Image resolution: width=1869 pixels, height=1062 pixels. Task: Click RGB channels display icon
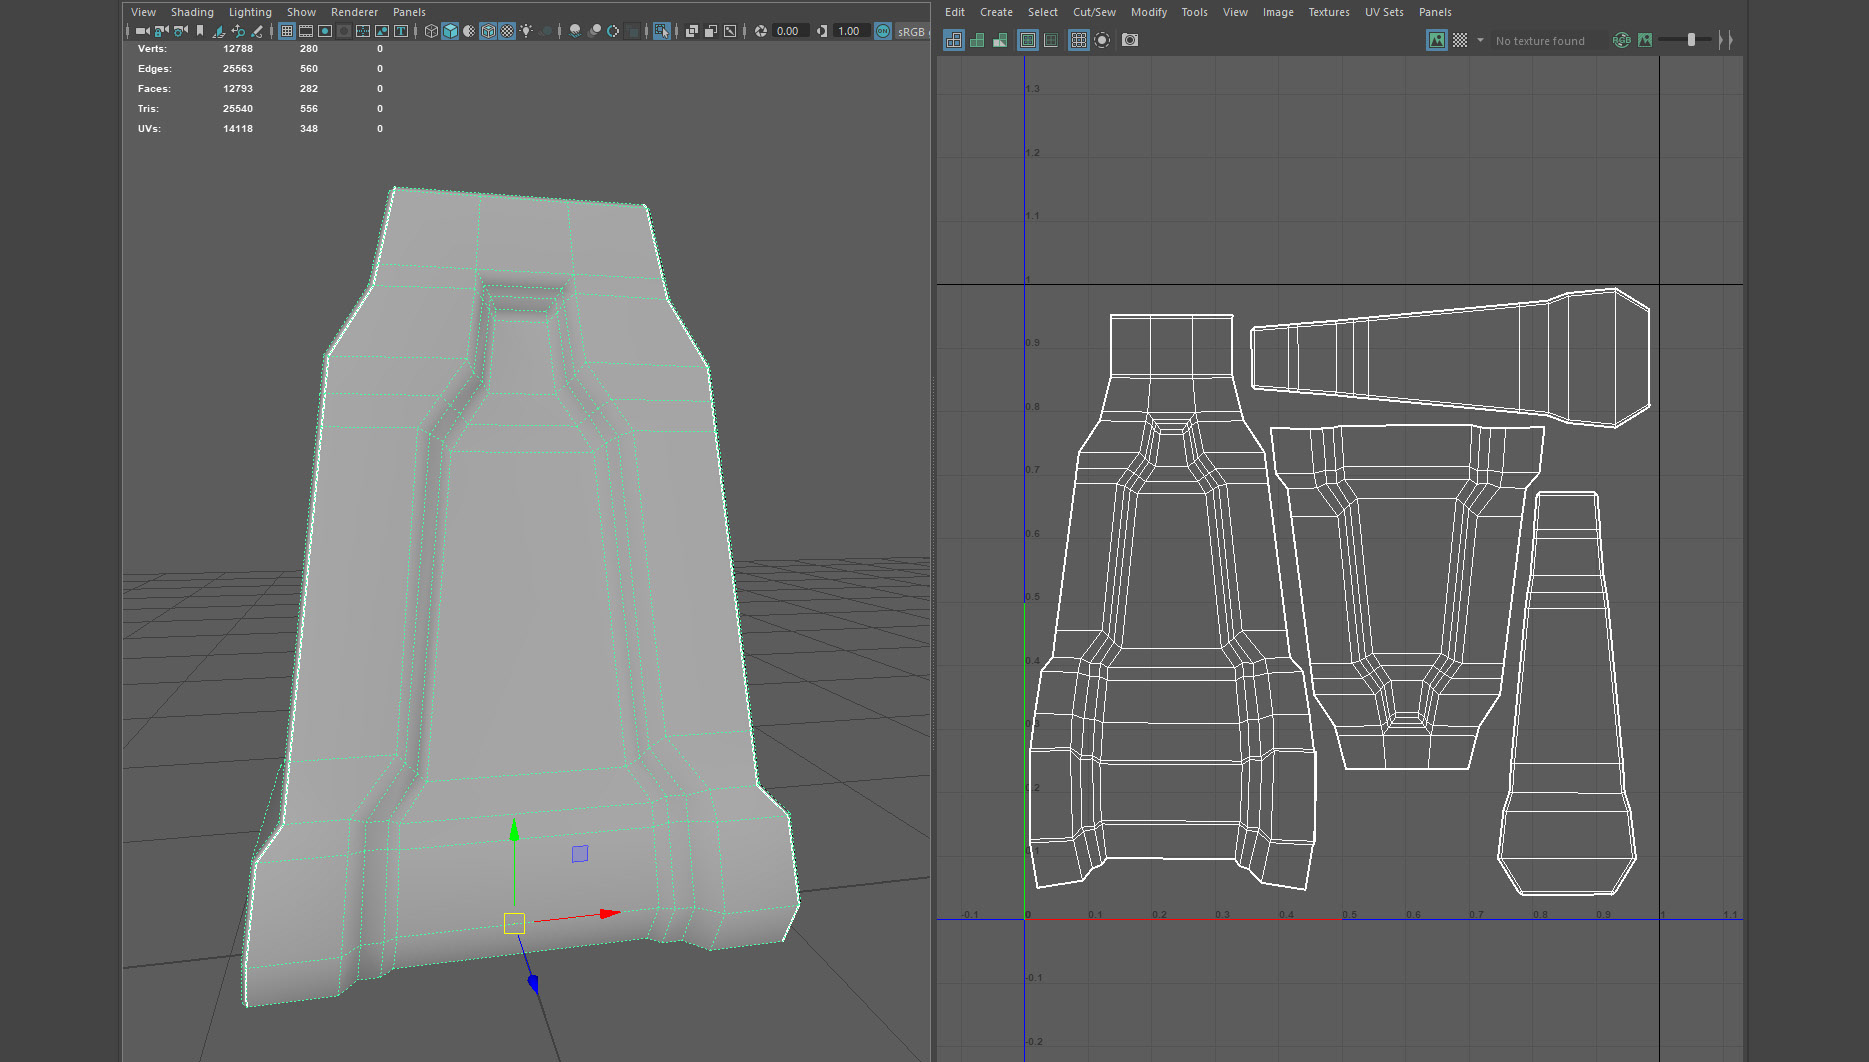pyautogui.click(x=1621, y=40)
